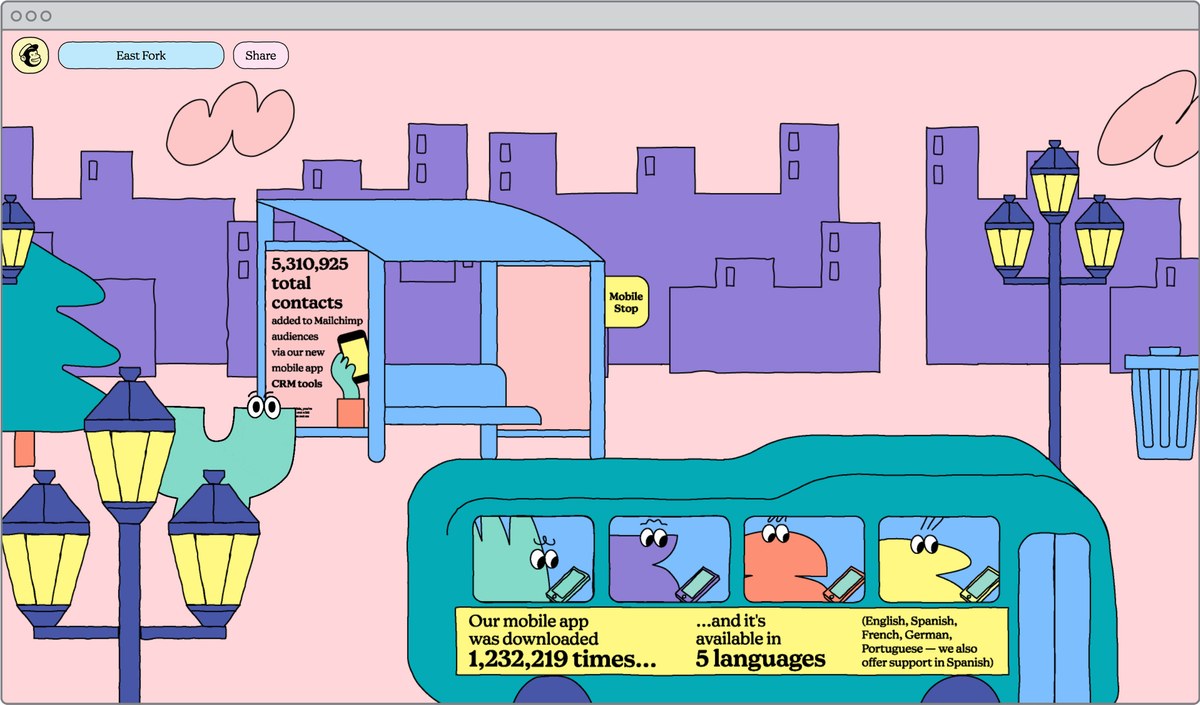The width and height of the screenshot is (1200, 705).
Task: Click the blue trash can
Action: pos(1161,403)
